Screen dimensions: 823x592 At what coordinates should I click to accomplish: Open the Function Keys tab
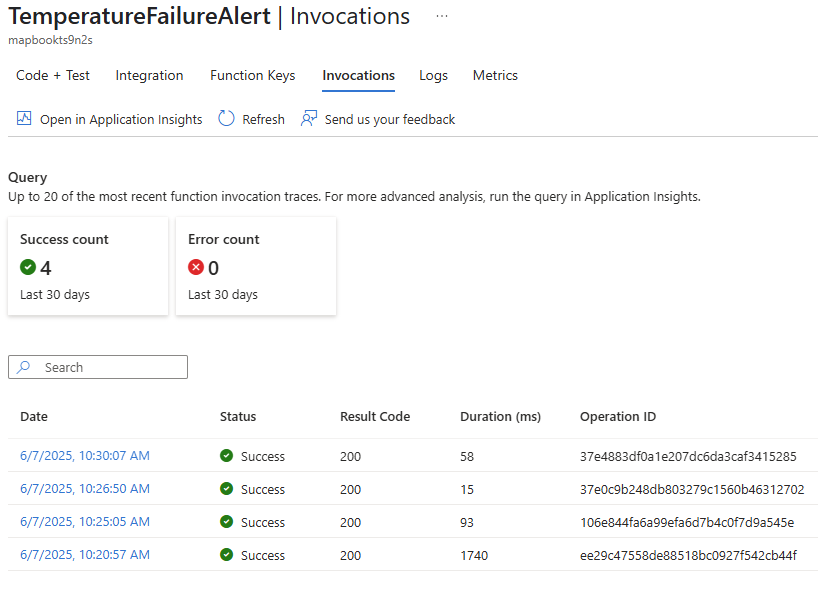click(252, 75)
